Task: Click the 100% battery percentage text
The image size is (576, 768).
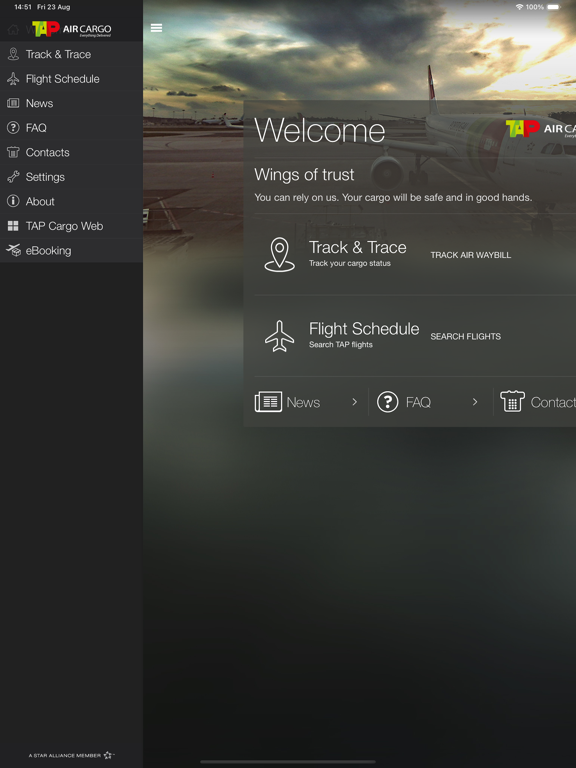Action: pos(535,7)
